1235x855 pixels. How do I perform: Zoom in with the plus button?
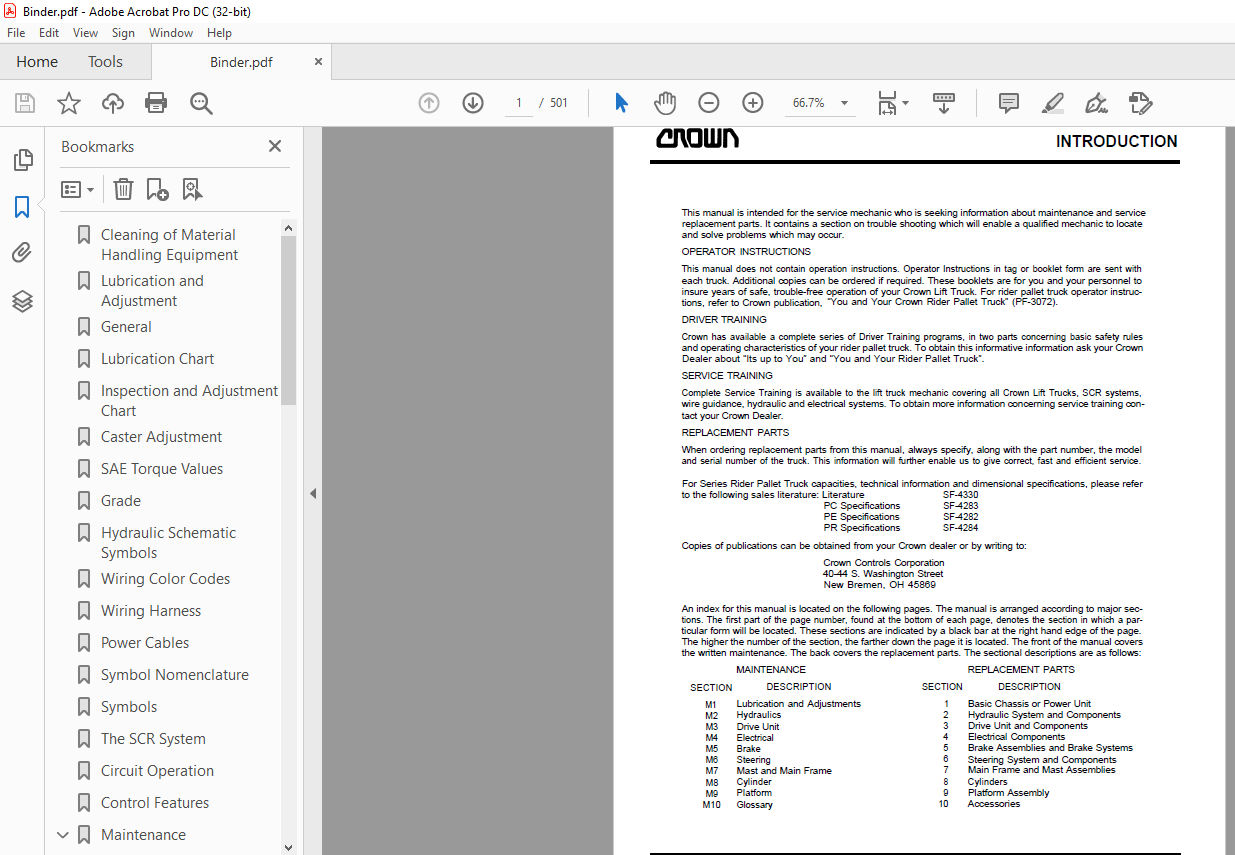(x=753, y=103)
